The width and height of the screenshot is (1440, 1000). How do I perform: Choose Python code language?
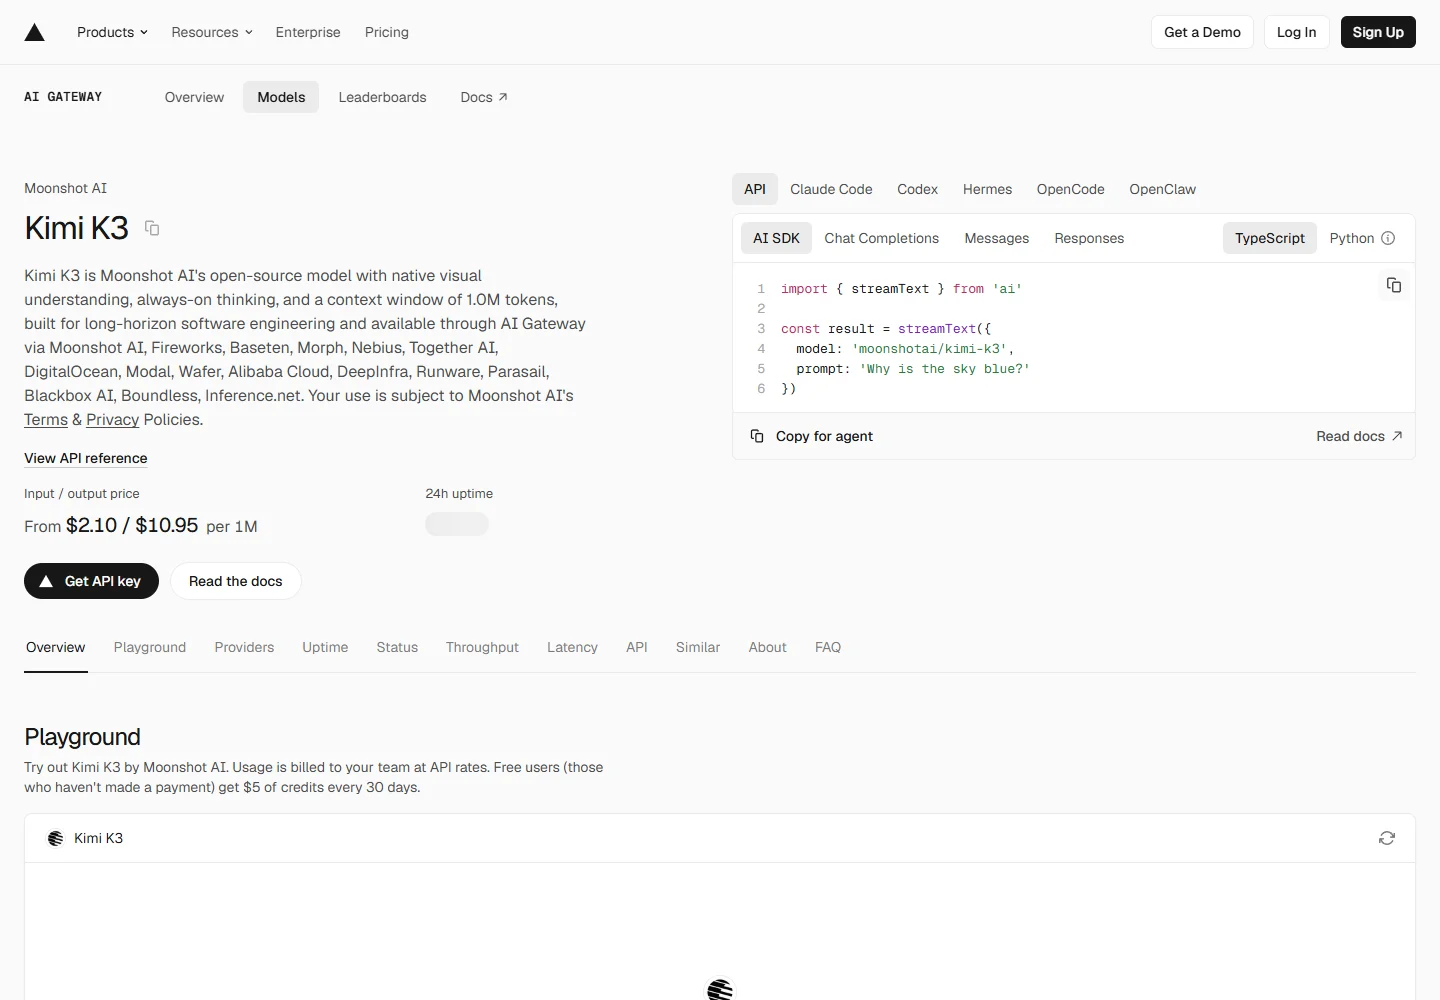click(1352, 238)
